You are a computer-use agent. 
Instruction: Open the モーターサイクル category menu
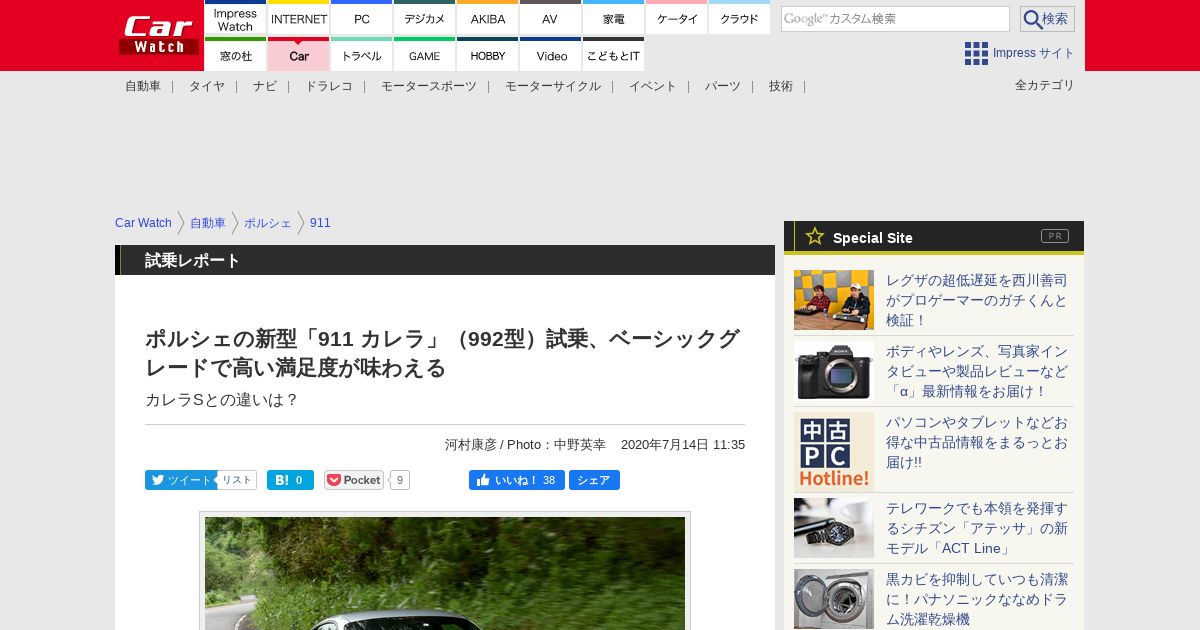tap(553, 86)
